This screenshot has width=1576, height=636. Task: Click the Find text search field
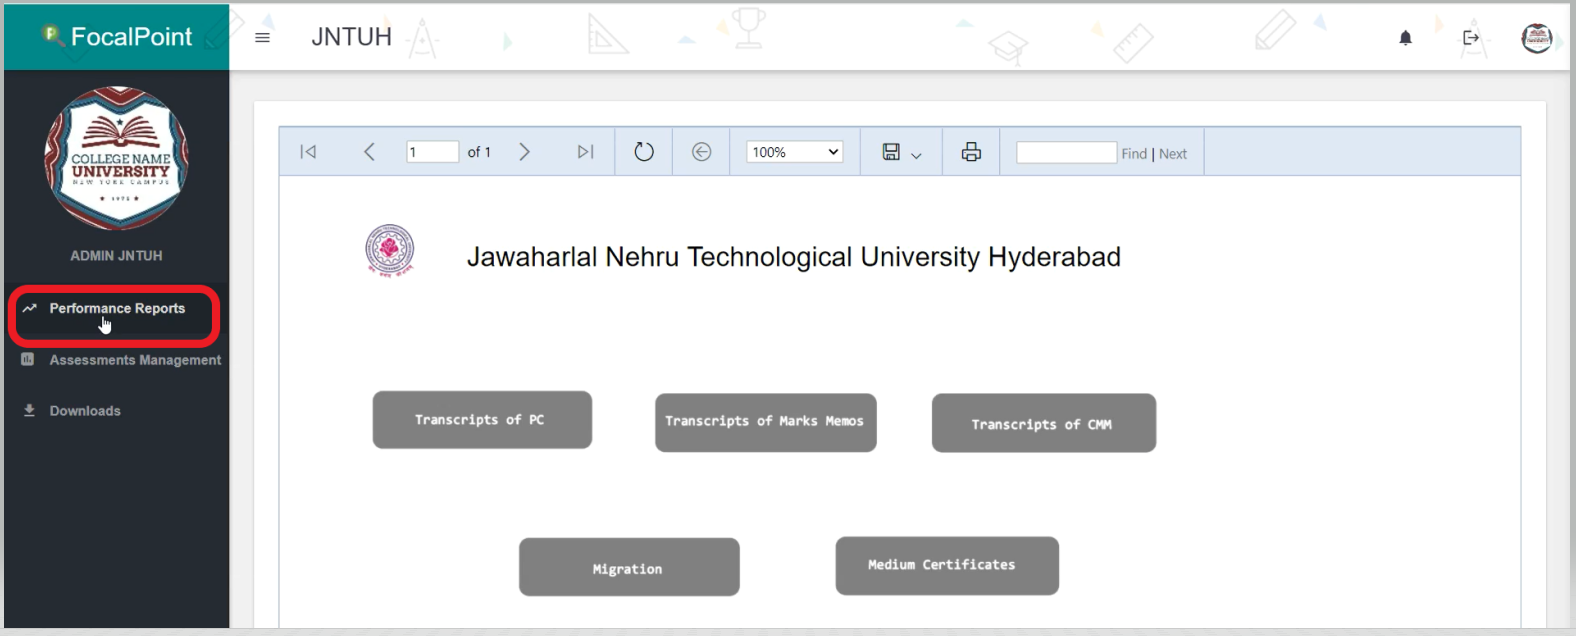pos(1066,153)
